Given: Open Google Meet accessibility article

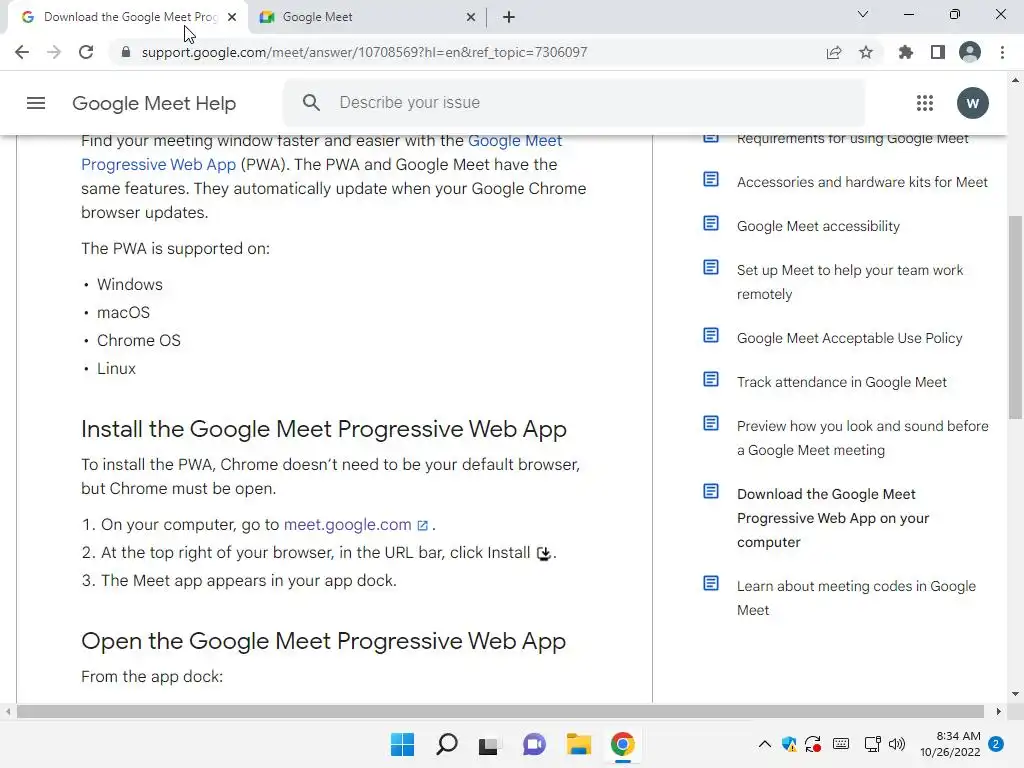Looking at the screenshot, I should tap(818, 226).
